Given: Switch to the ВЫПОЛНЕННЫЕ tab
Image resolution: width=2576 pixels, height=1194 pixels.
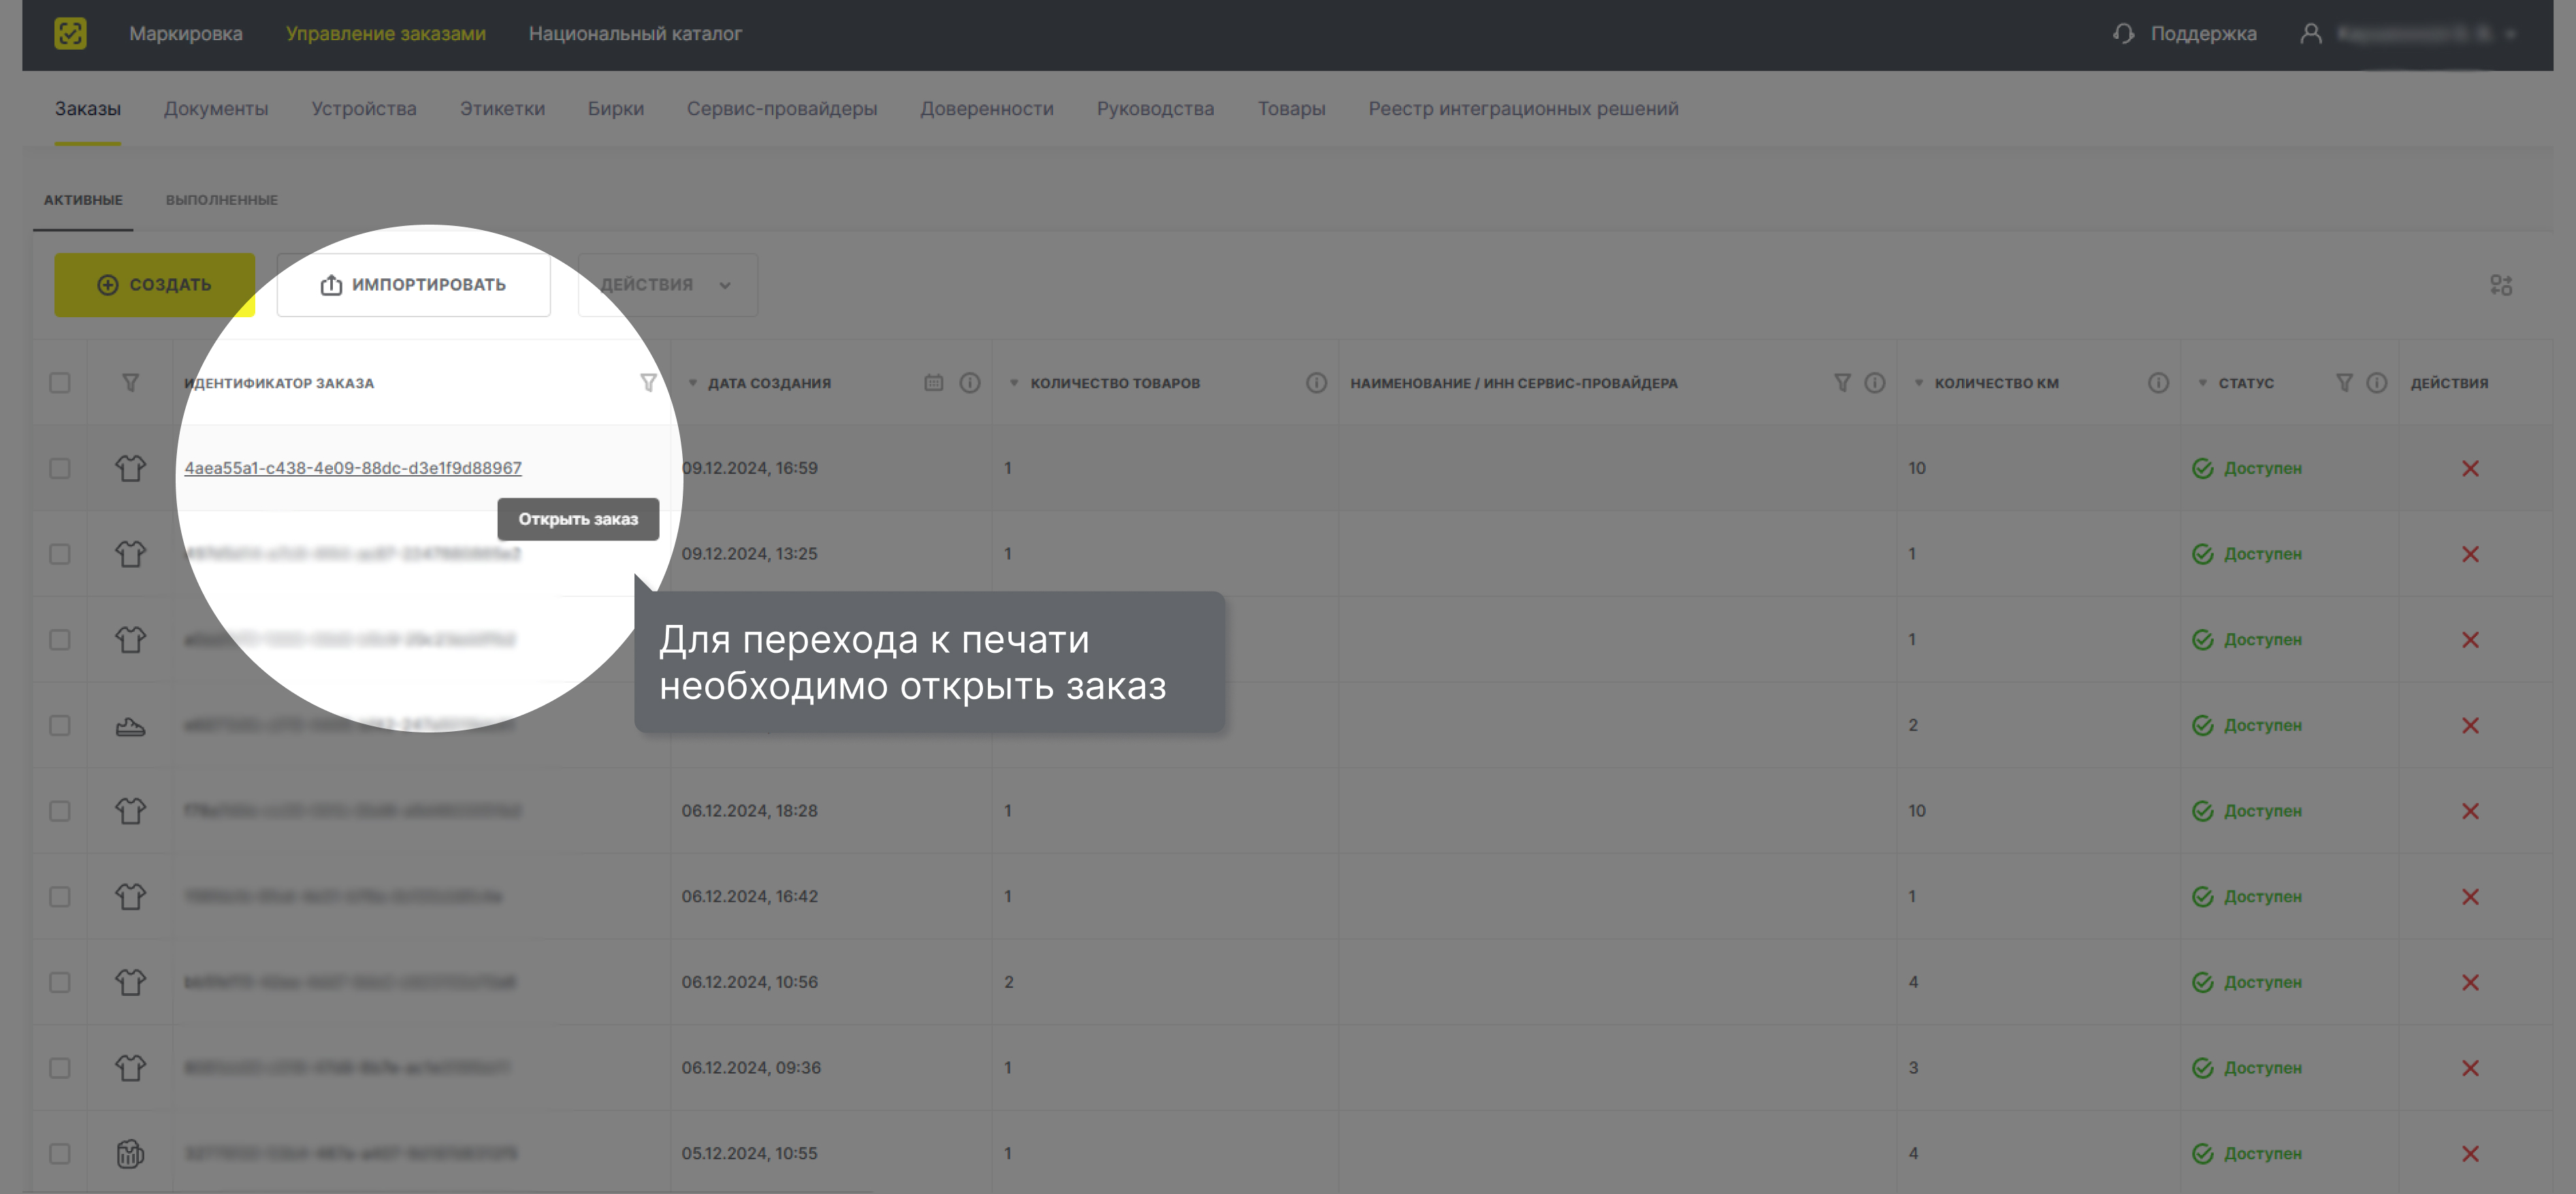Looking at the screenshot, I should 222,199.
